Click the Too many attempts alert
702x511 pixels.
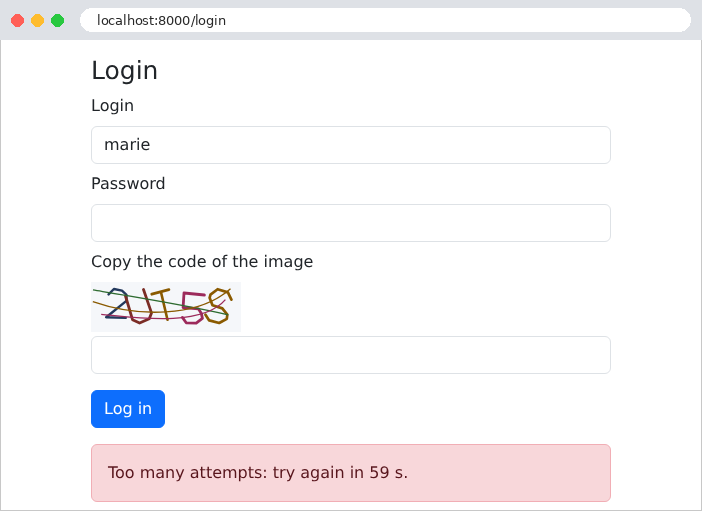351,473
